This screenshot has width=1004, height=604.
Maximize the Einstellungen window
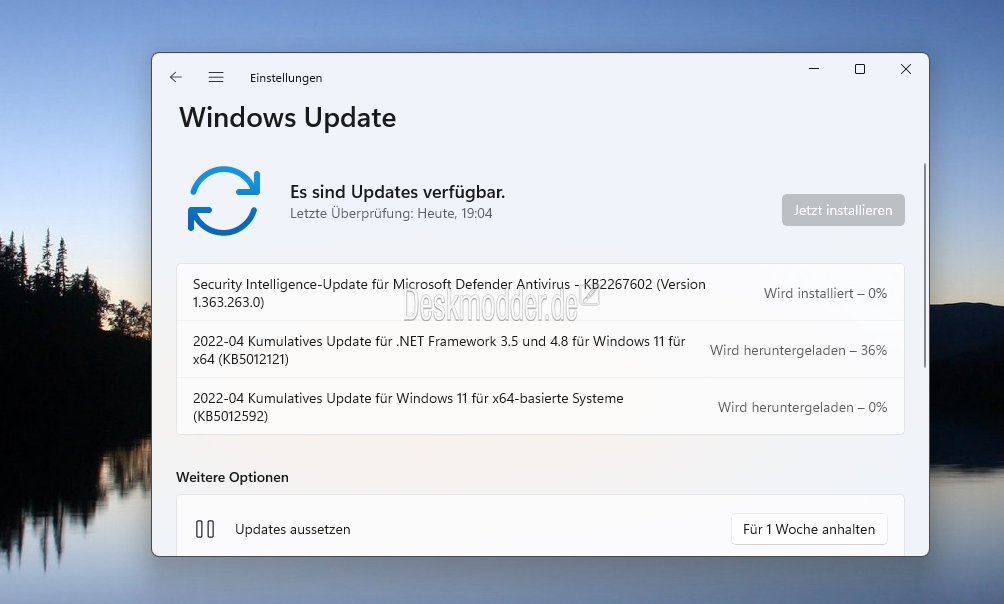point(860,69)
